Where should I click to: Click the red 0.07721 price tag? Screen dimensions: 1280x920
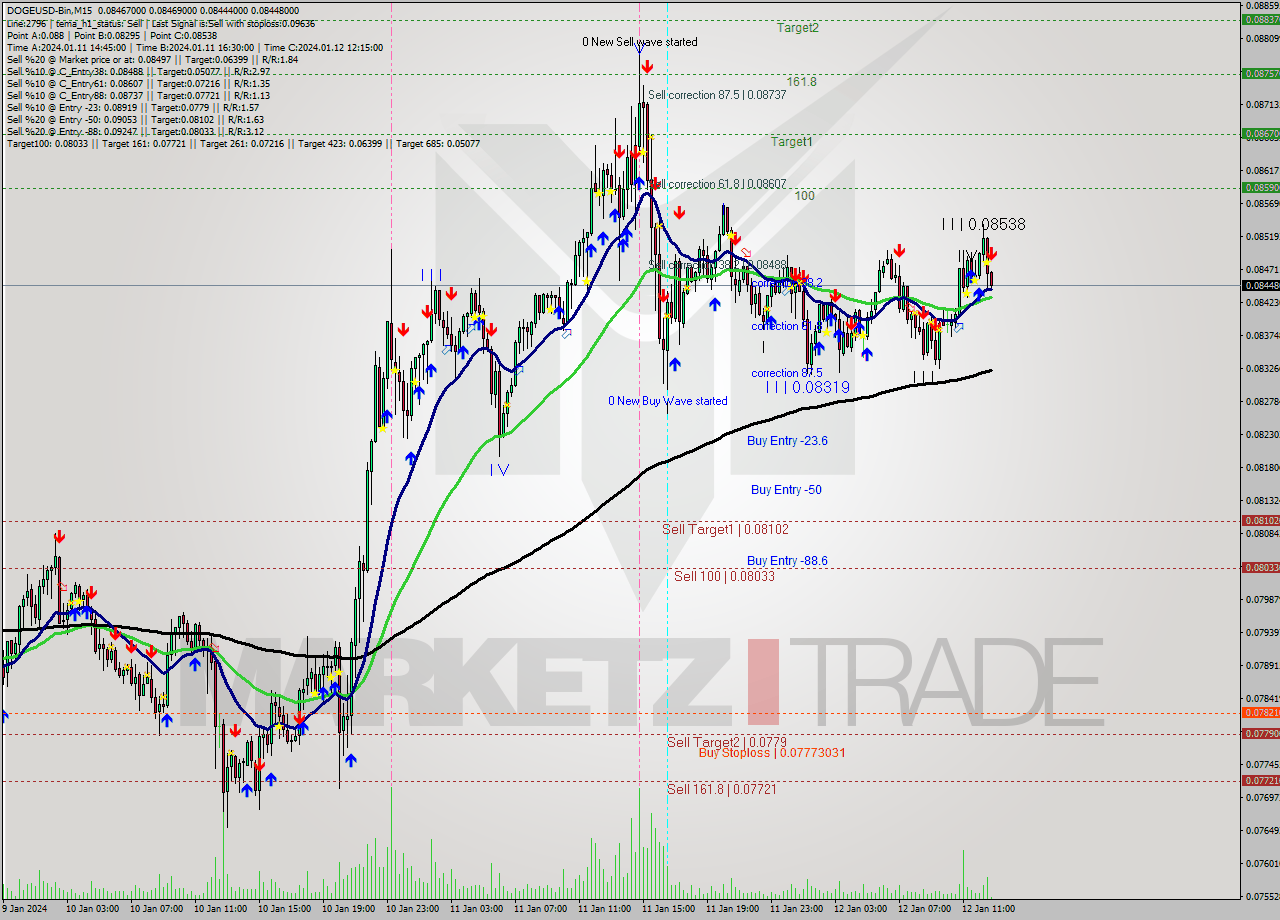click(1260, 780)
